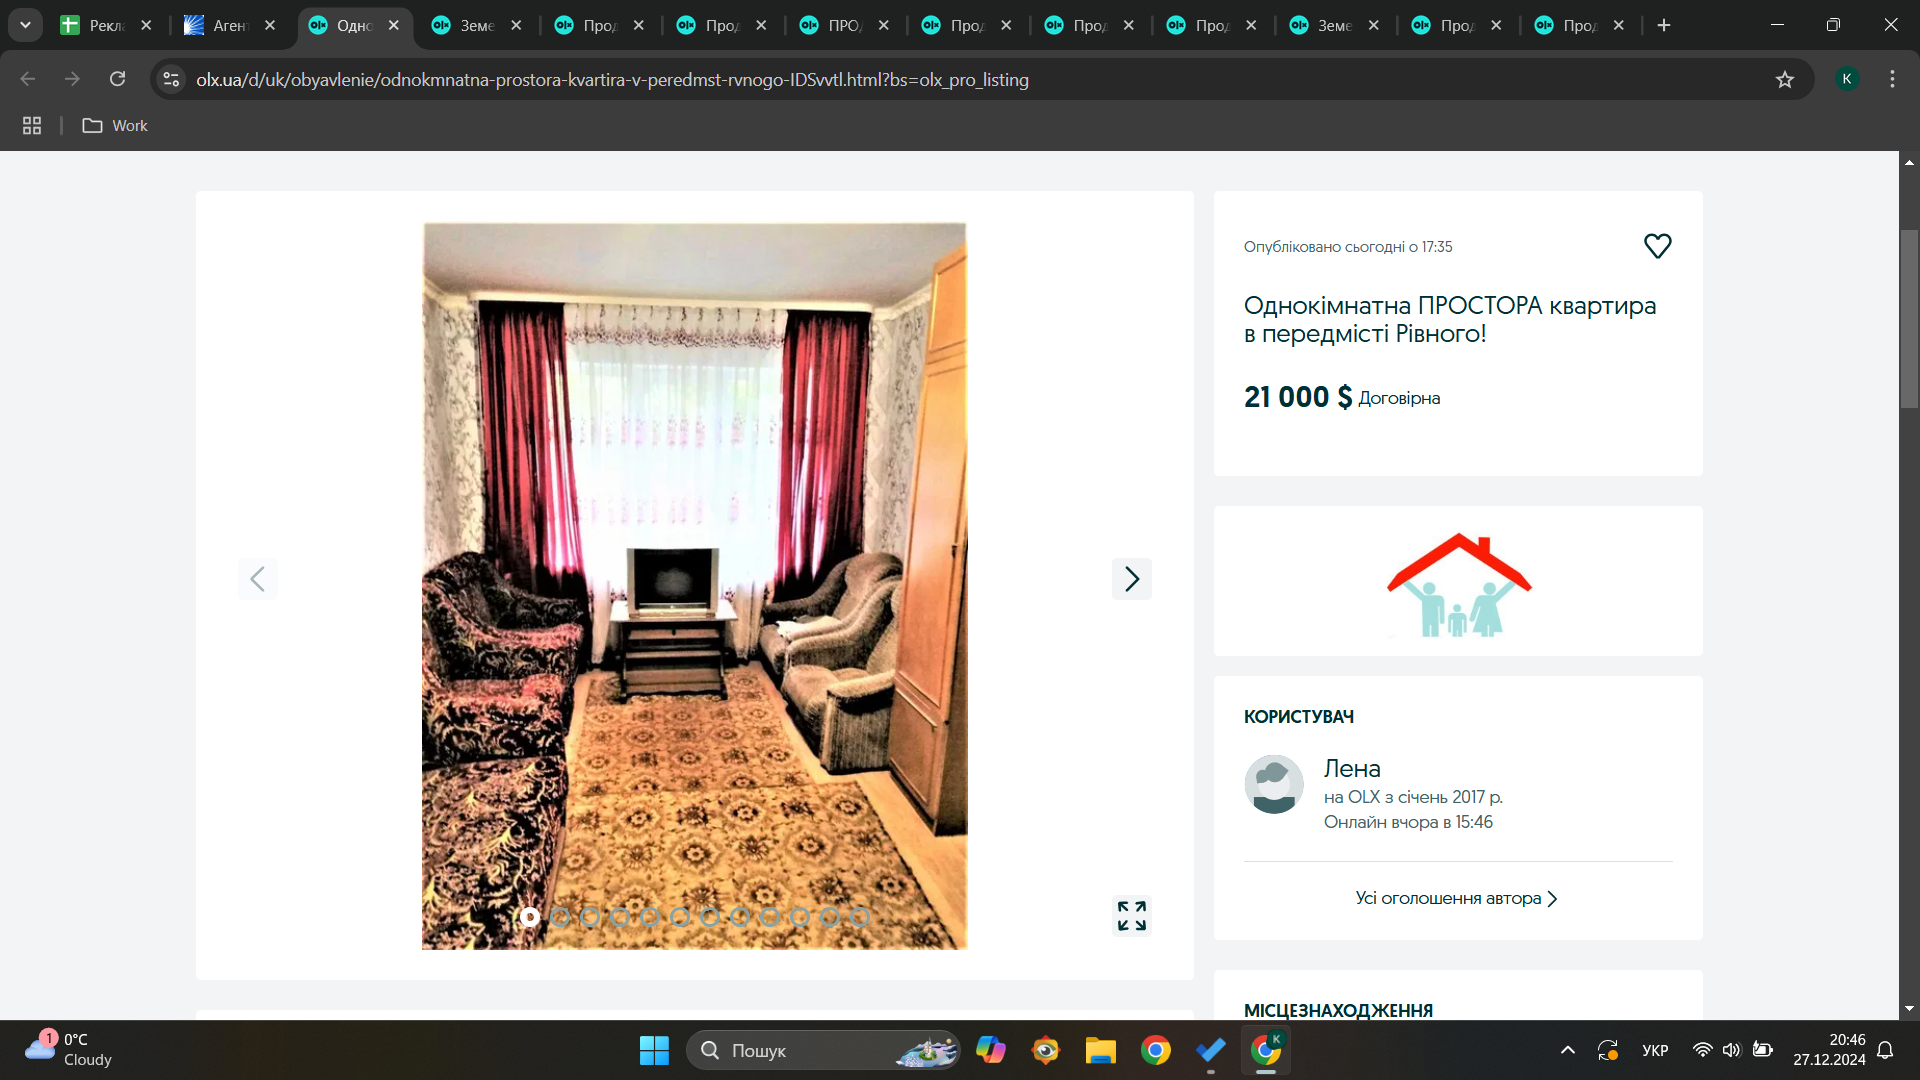
Task: Add listing to favorites with heart icon
Action: click(x=1657, y=246)
